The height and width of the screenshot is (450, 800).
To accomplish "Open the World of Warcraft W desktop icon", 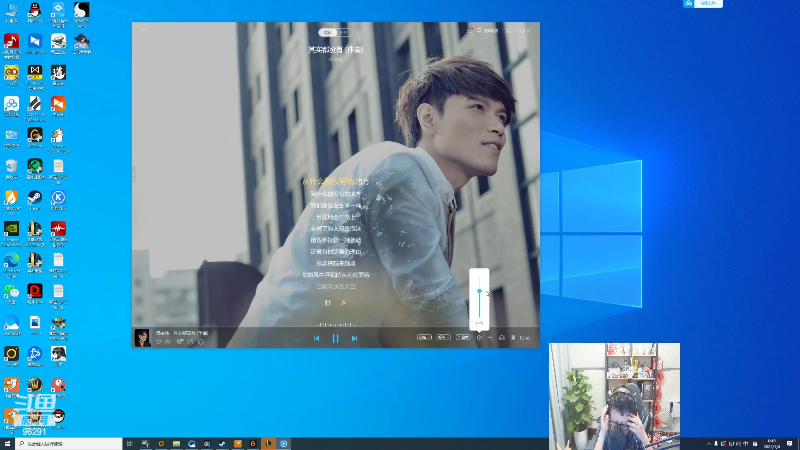I will [x=35, y=387].
